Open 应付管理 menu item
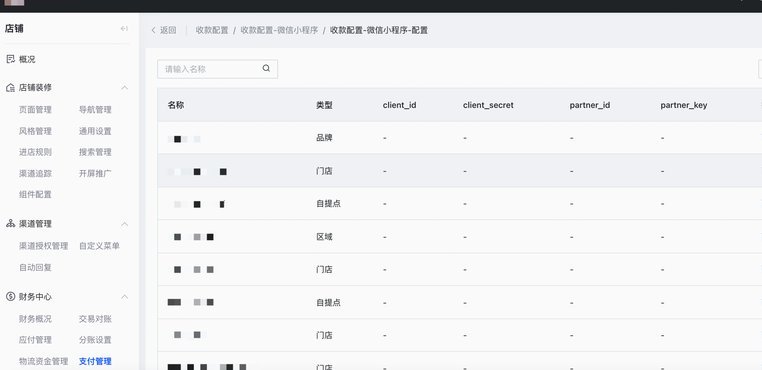Image resolution: width=762 pixels, height=370 pixels. 35,340
